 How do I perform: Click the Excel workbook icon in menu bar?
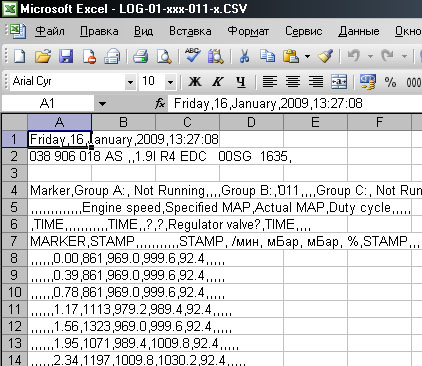18,31
